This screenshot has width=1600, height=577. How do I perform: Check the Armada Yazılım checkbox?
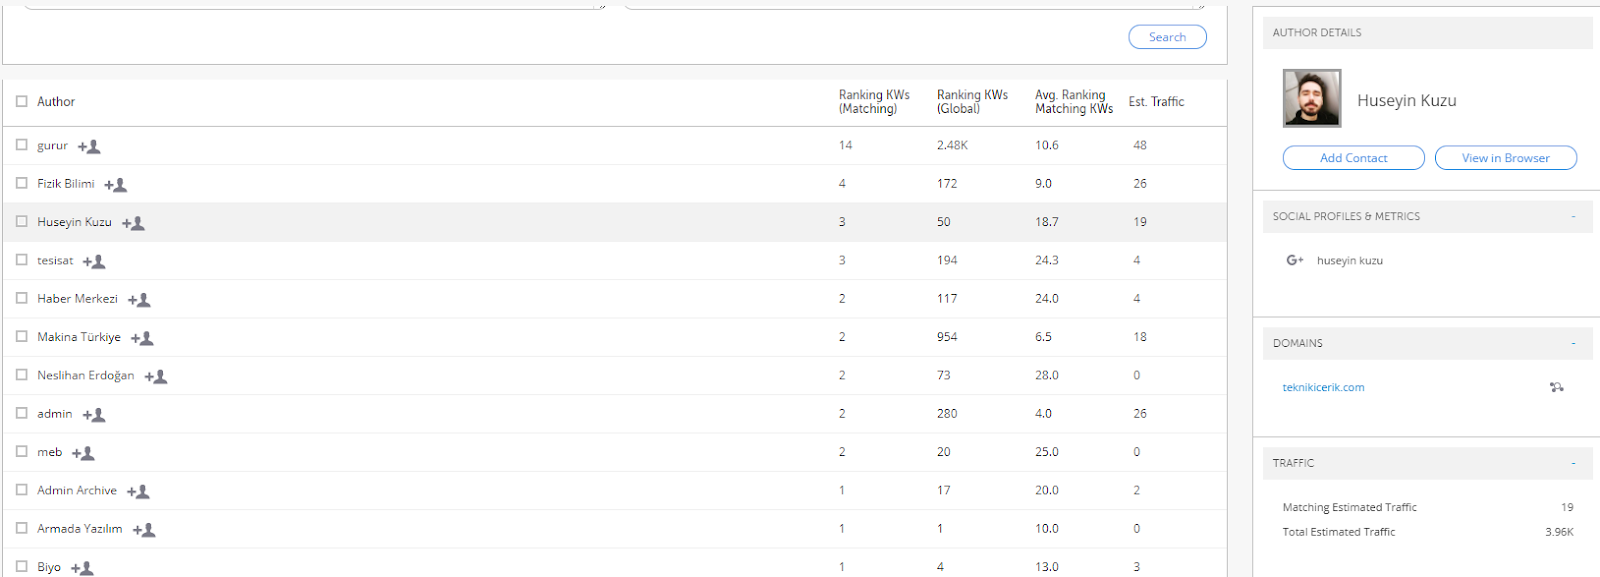[x=22, y=528]
